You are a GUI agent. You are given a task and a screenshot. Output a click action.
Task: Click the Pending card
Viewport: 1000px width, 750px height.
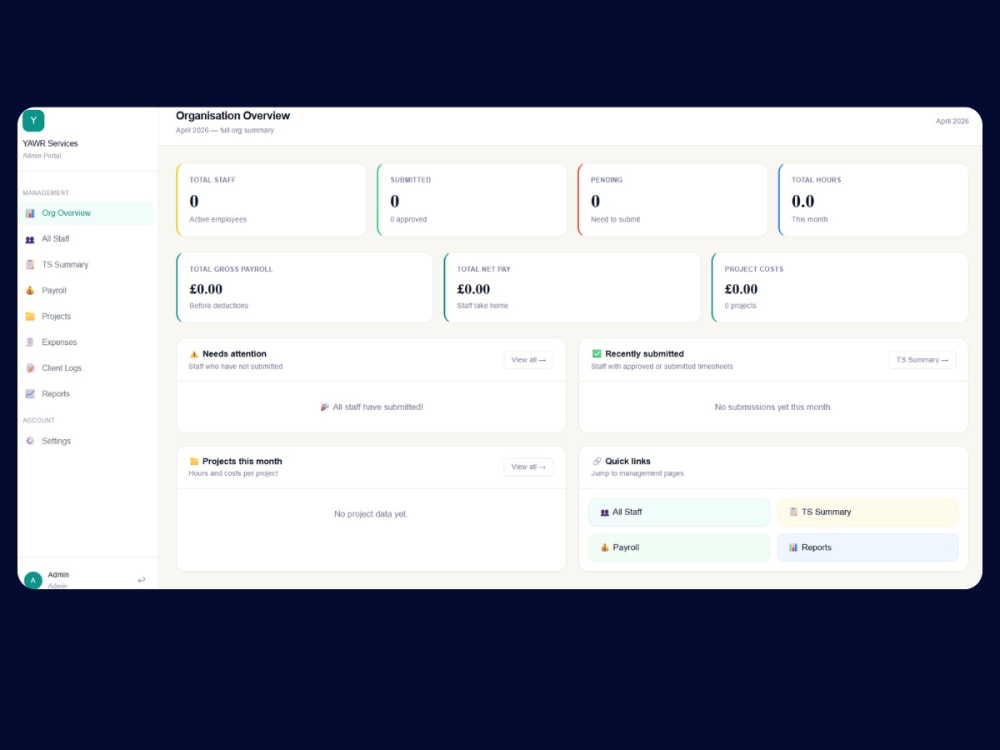click(x=673, y=200)
